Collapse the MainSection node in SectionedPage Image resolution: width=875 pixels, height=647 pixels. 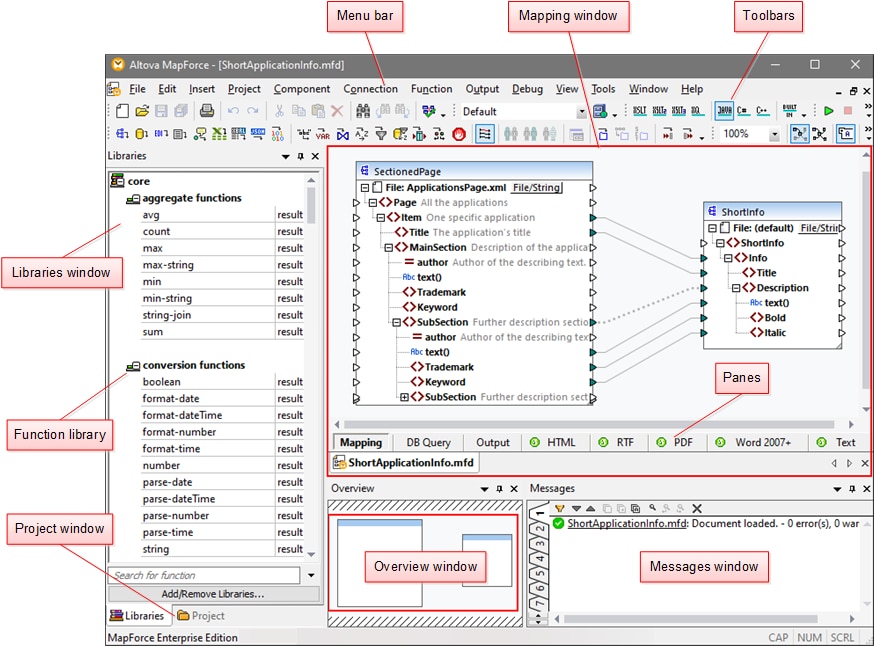pos(388,247)
